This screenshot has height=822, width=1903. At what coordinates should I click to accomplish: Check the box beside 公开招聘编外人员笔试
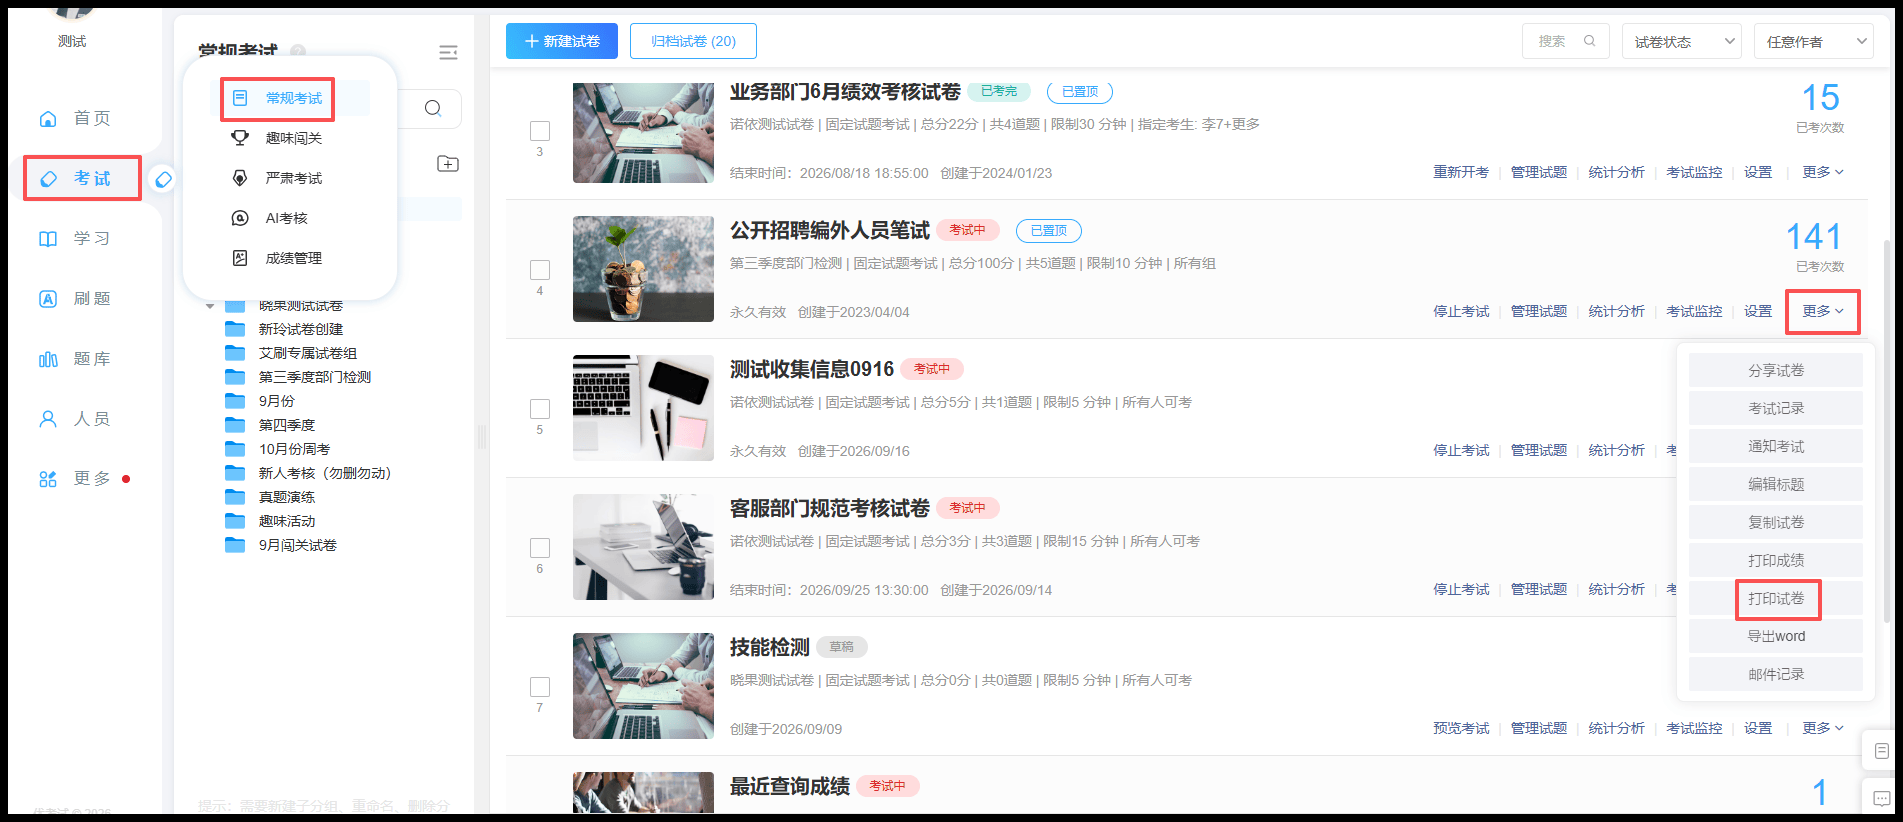(x=540, y=270)
